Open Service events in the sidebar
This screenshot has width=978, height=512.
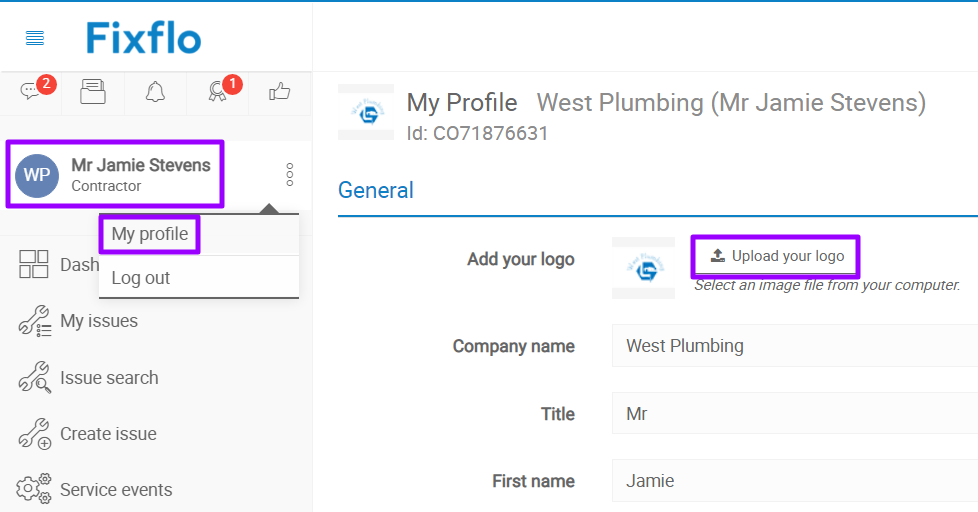click(x=115, y=490)
